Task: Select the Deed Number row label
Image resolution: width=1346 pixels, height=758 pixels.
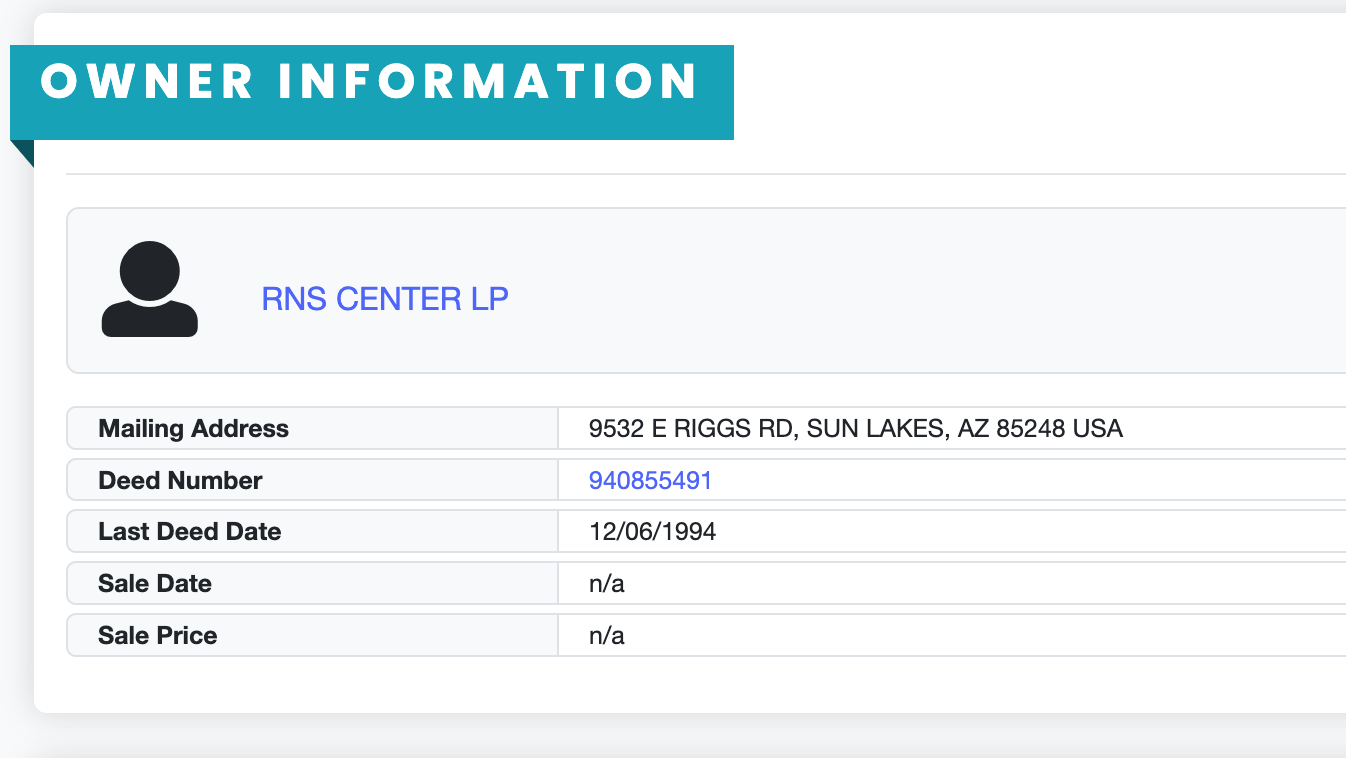Action: [180, 481]
